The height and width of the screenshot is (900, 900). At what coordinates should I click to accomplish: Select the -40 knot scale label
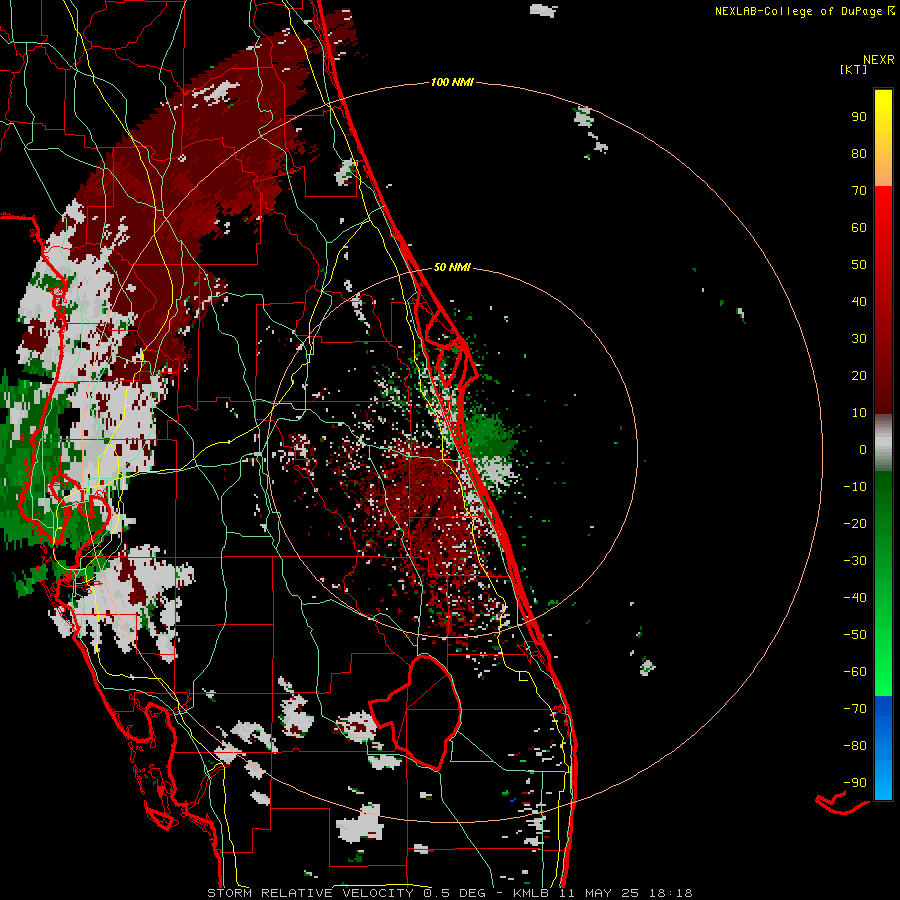[855, 598]
